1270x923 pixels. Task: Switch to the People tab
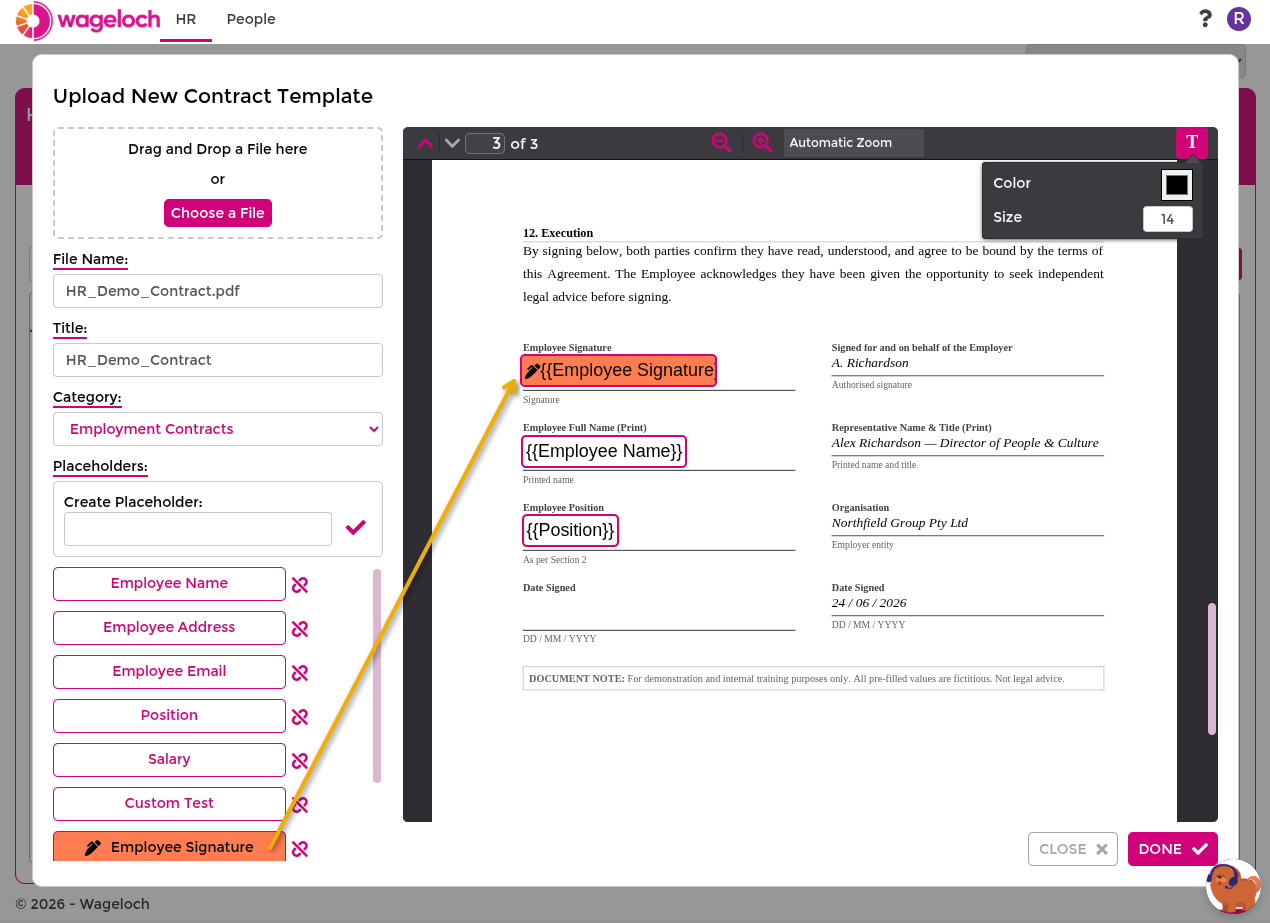(x=251, y=19)
